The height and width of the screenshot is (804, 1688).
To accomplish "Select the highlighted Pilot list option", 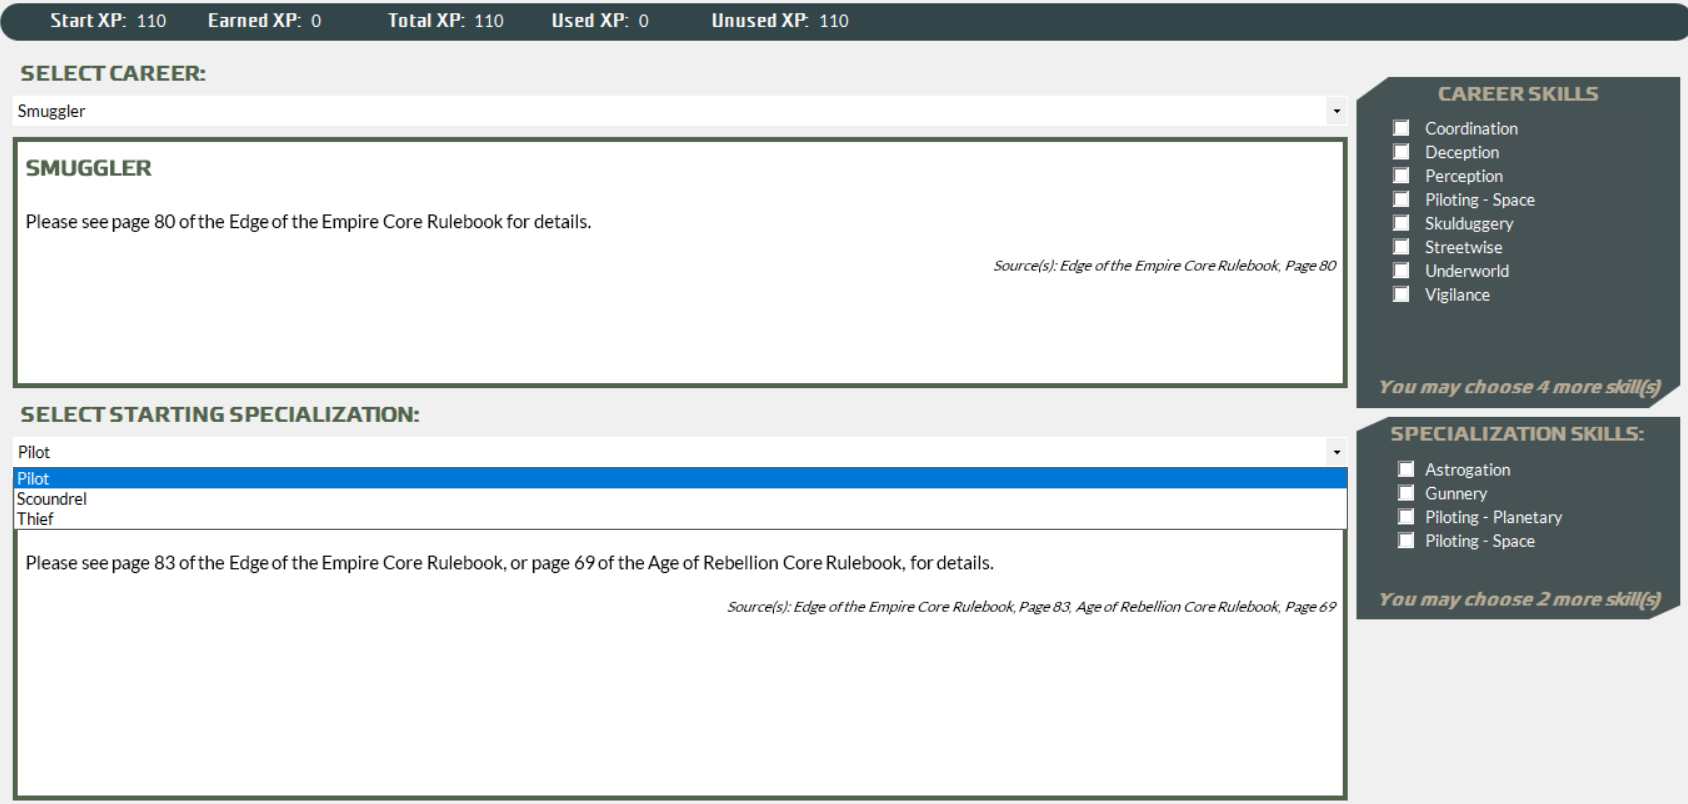I will (33, 479).
